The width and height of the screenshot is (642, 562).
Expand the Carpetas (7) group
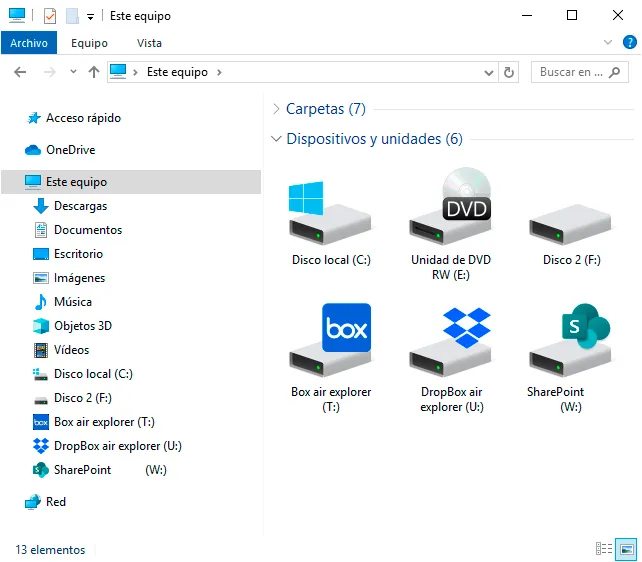[276, 109]
